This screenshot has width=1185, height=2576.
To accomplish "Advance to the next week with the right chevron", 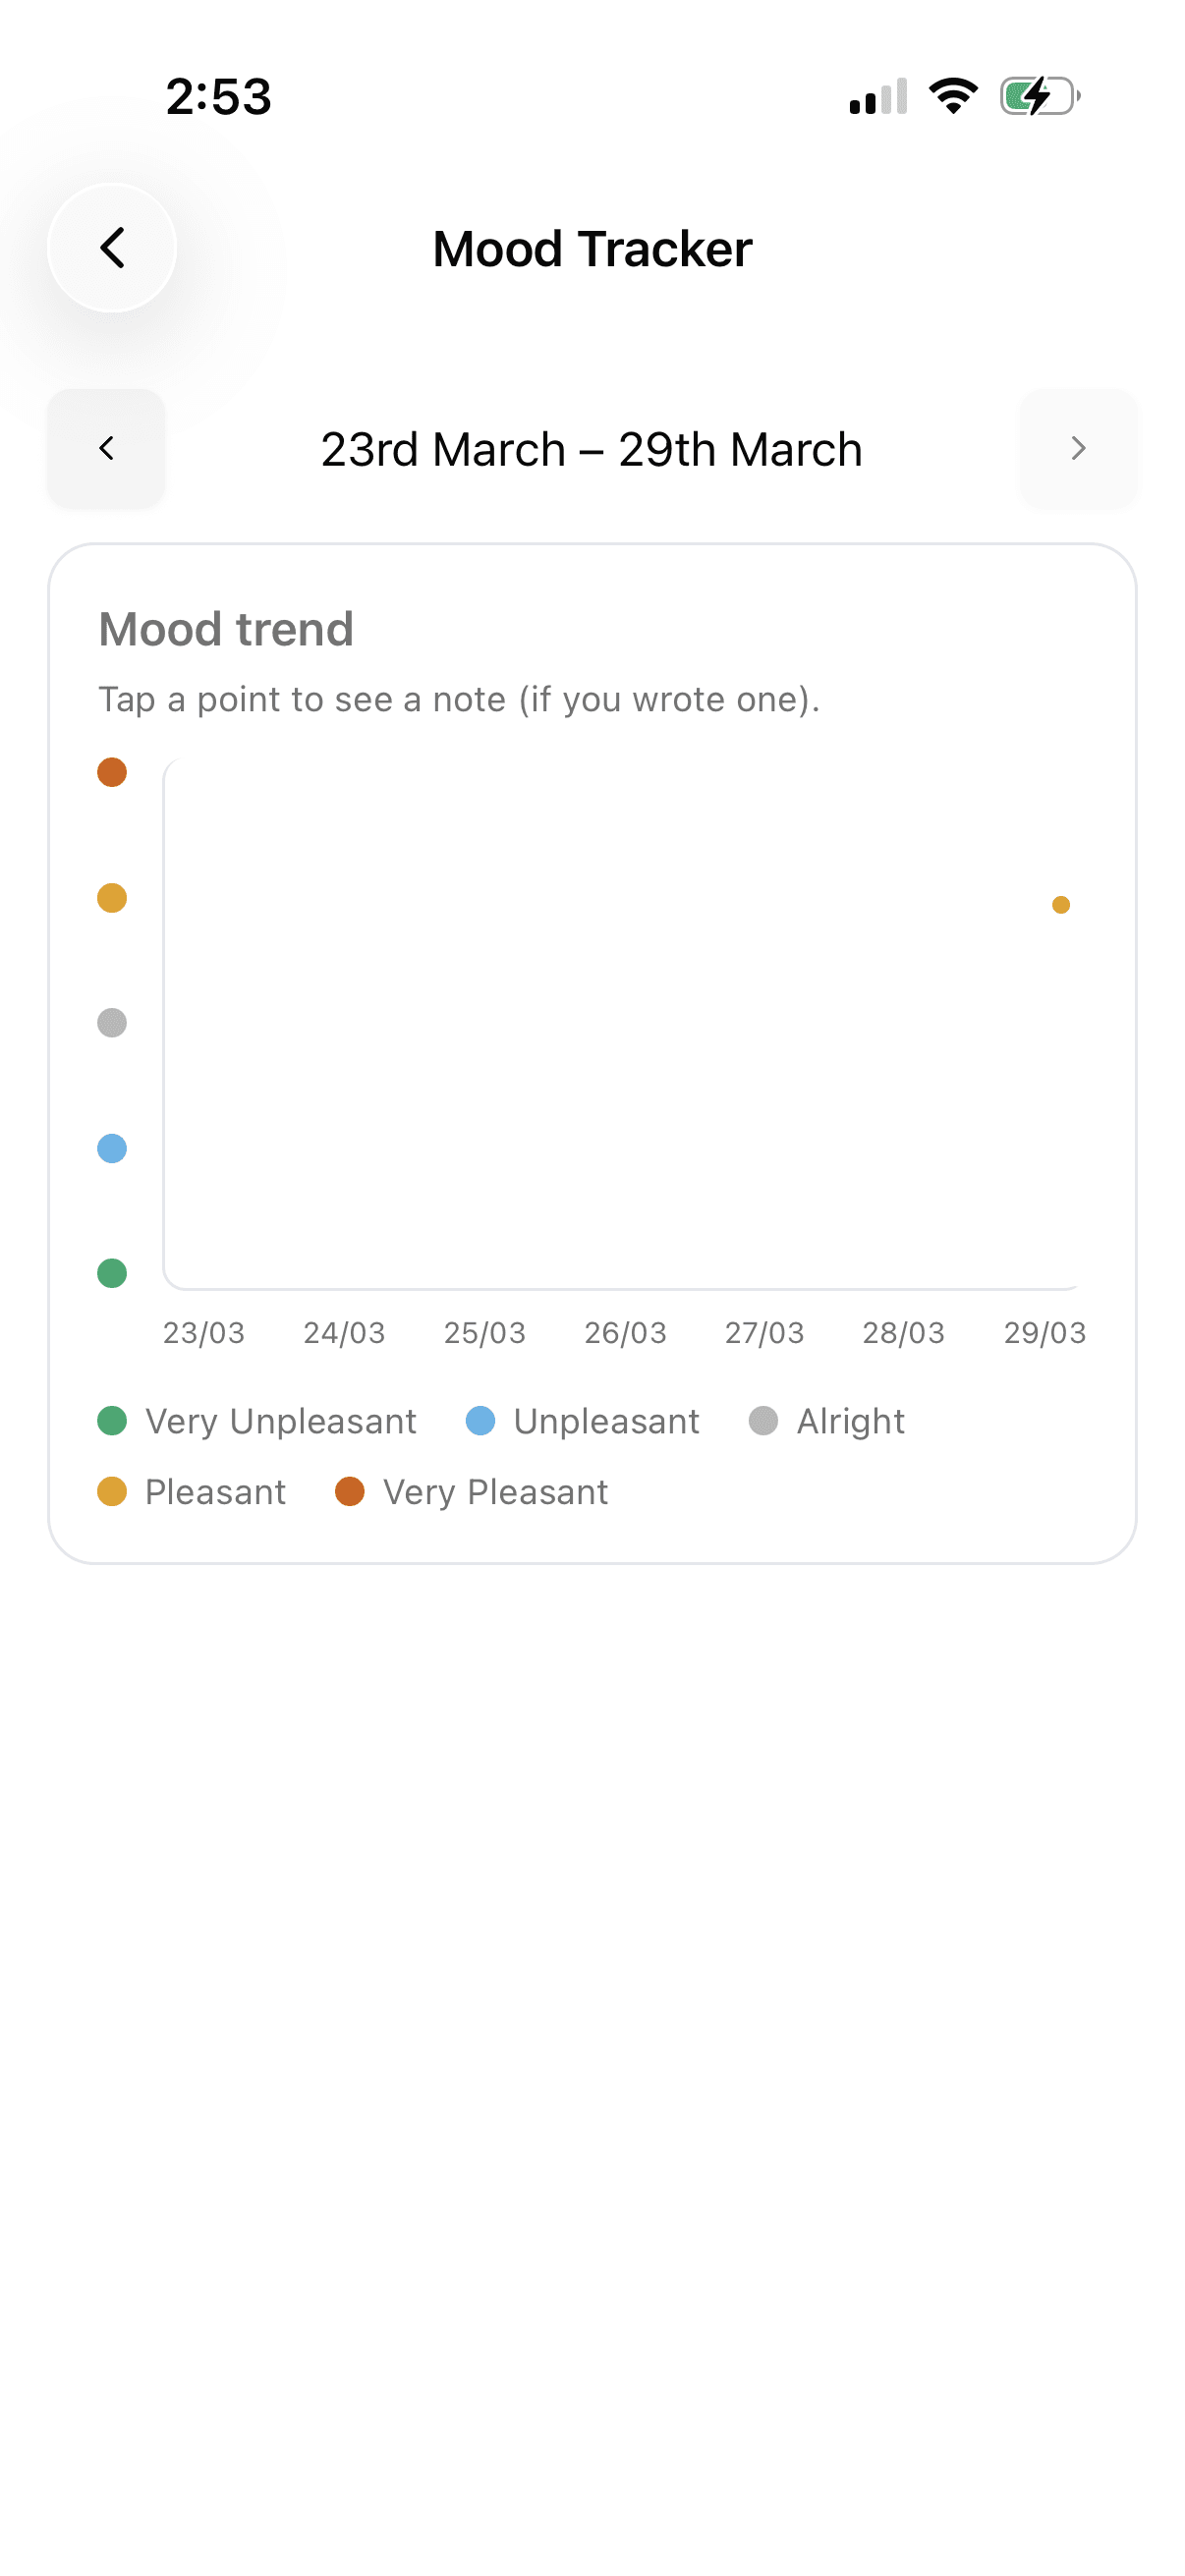I will 1078,448.
